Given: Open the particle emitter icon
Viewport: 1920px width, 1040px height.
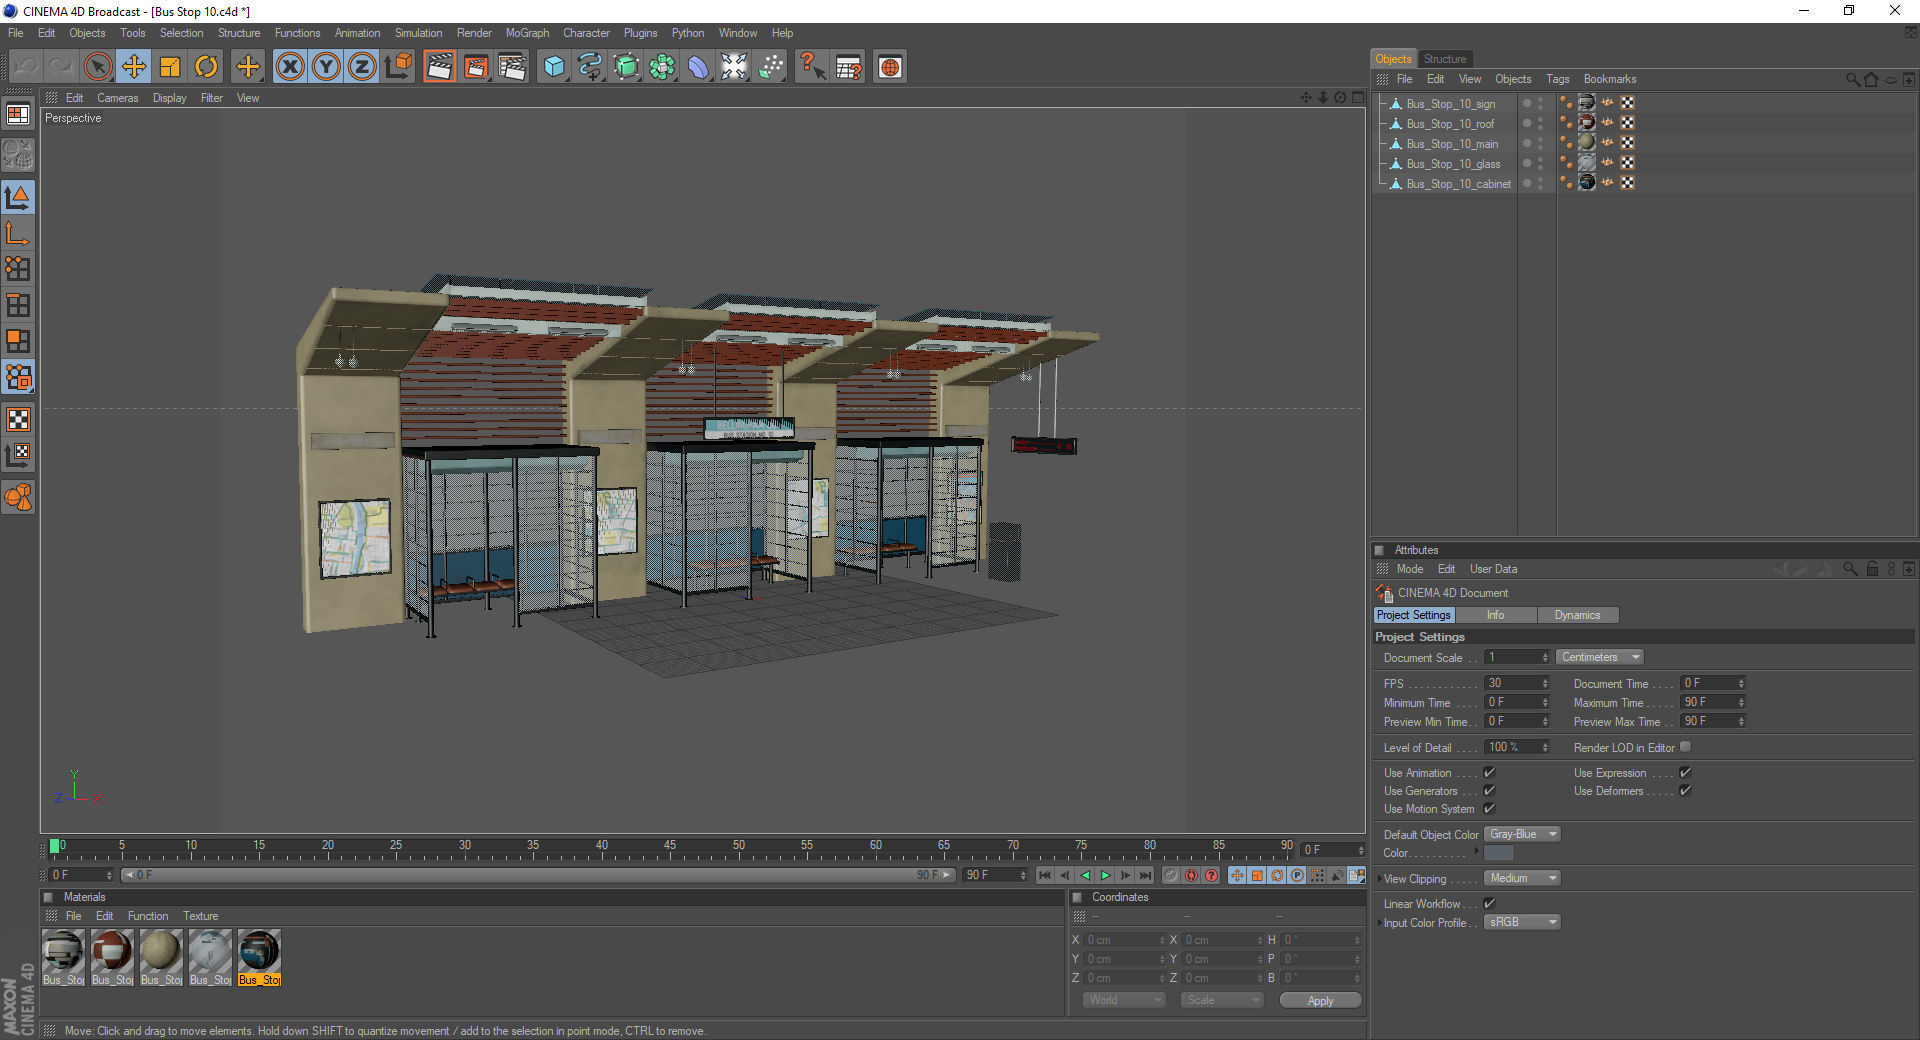Looking at the screenshot, I should coord(770,67).
